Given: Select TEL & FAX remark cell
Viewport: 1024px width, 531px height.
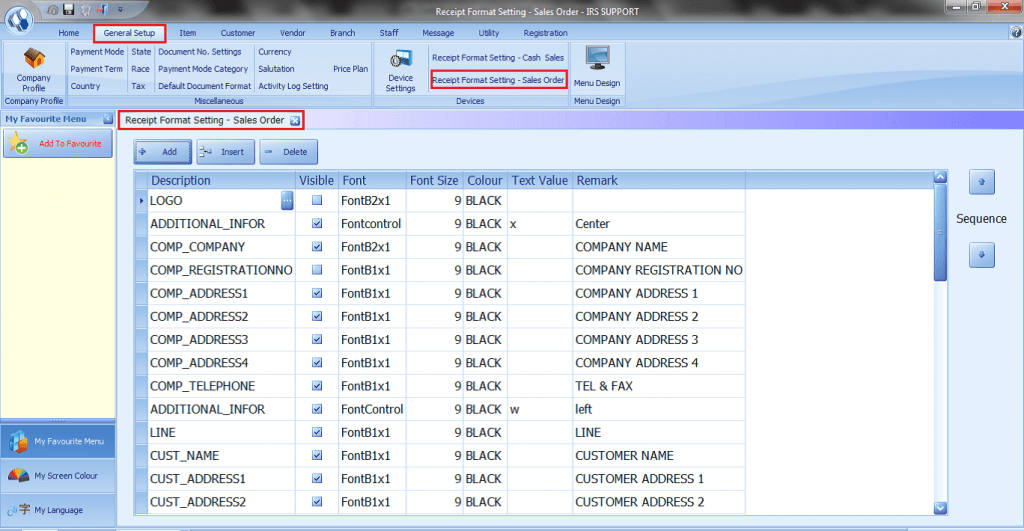Looking at the screenshot, I should click(x=658, y=386).
